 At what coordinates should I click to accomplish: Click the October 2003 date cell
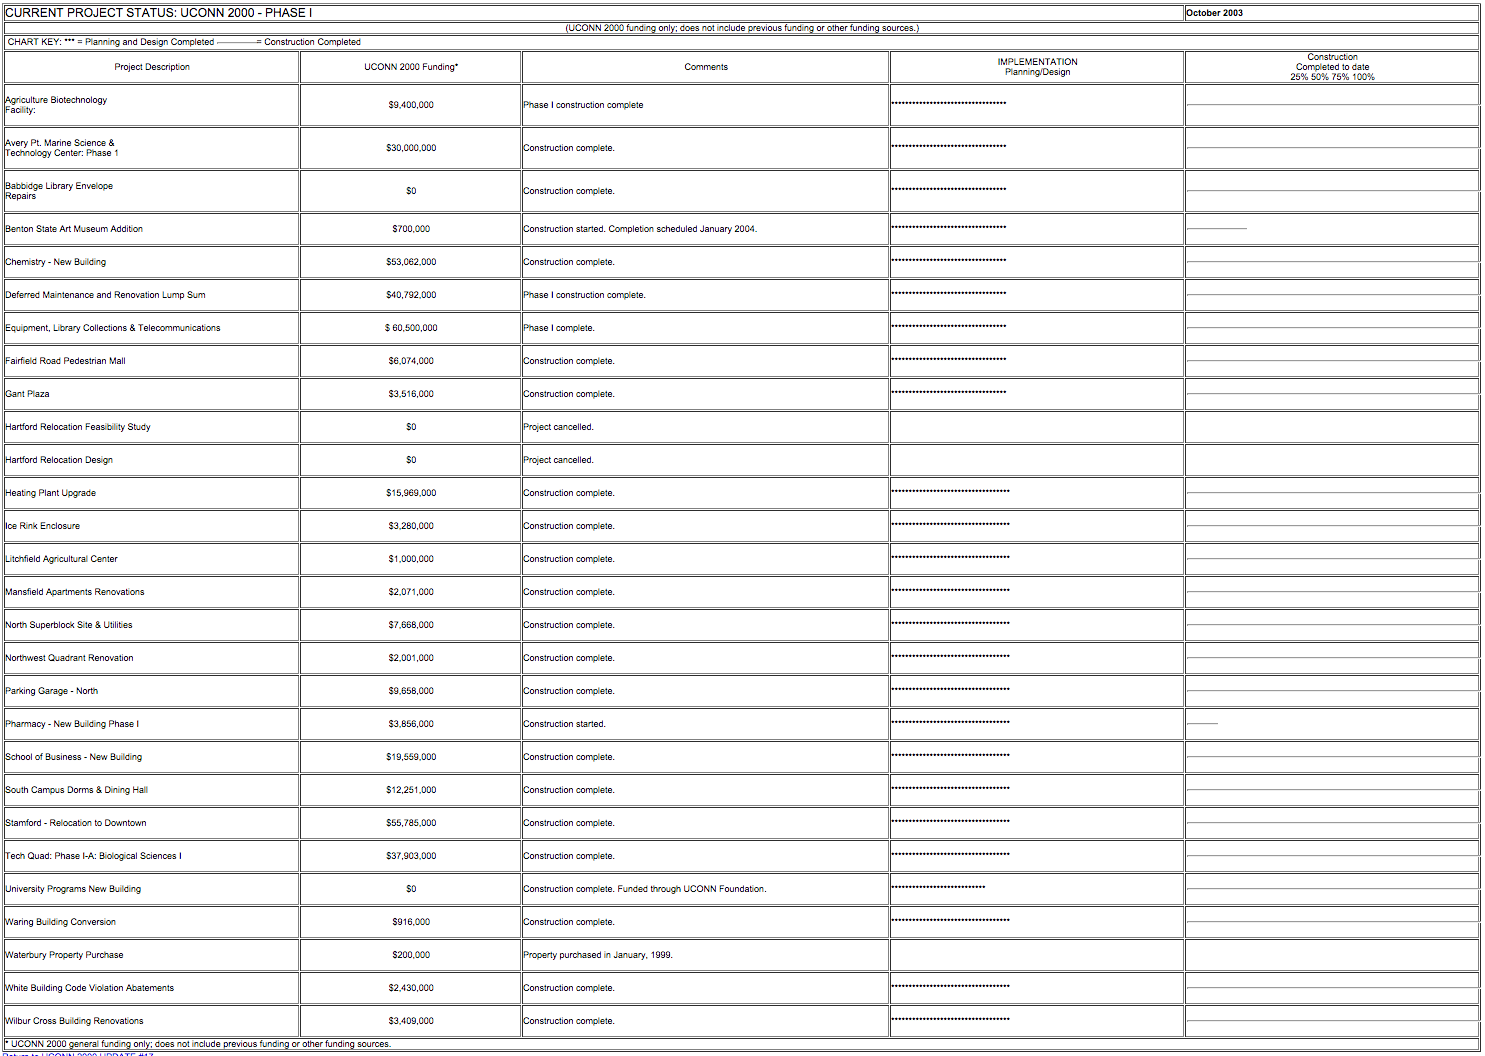[x=1214, y=13]
